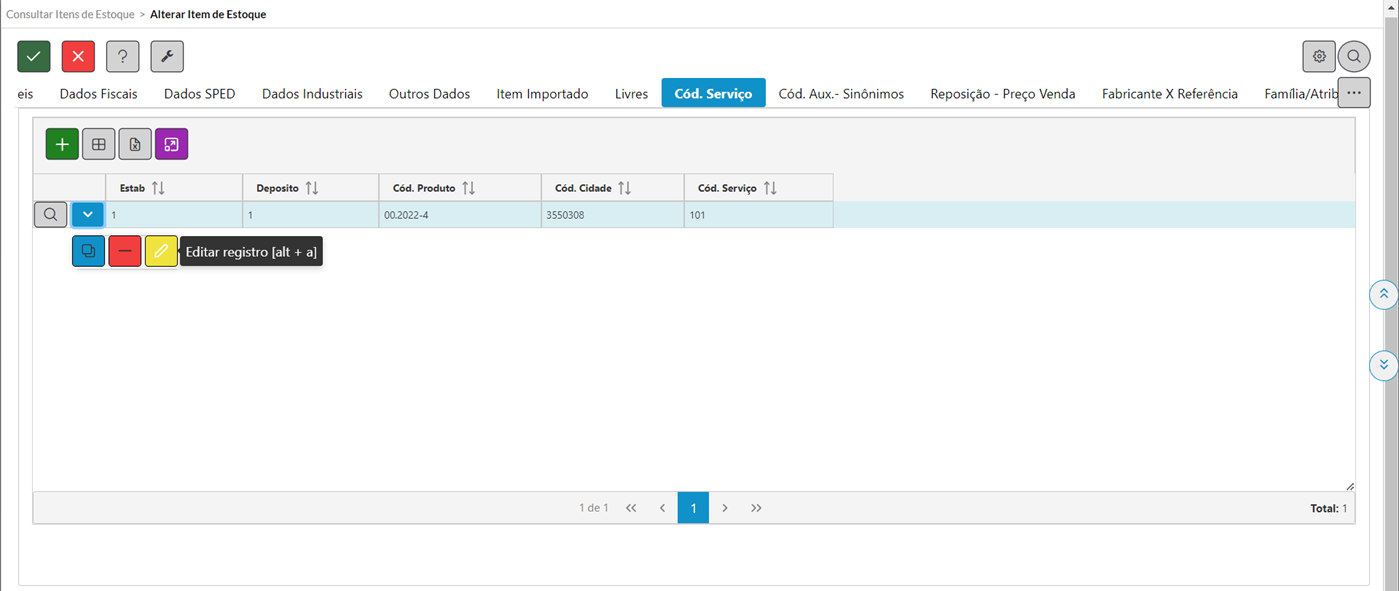Open help via the question mark button
1399x591 pixels.
123,56
